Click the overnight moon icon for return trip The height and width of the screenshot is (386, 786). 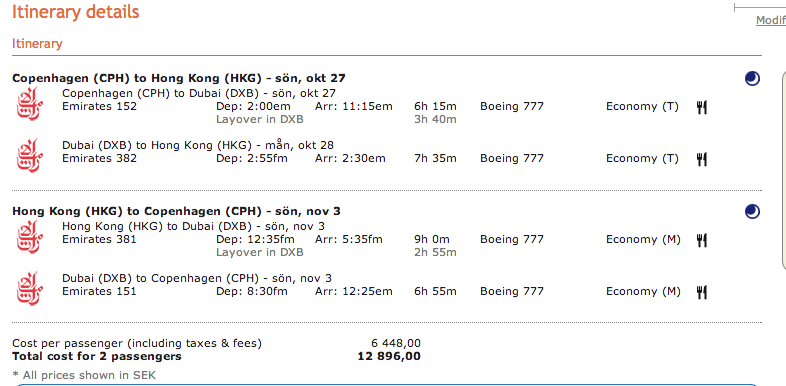752,212
